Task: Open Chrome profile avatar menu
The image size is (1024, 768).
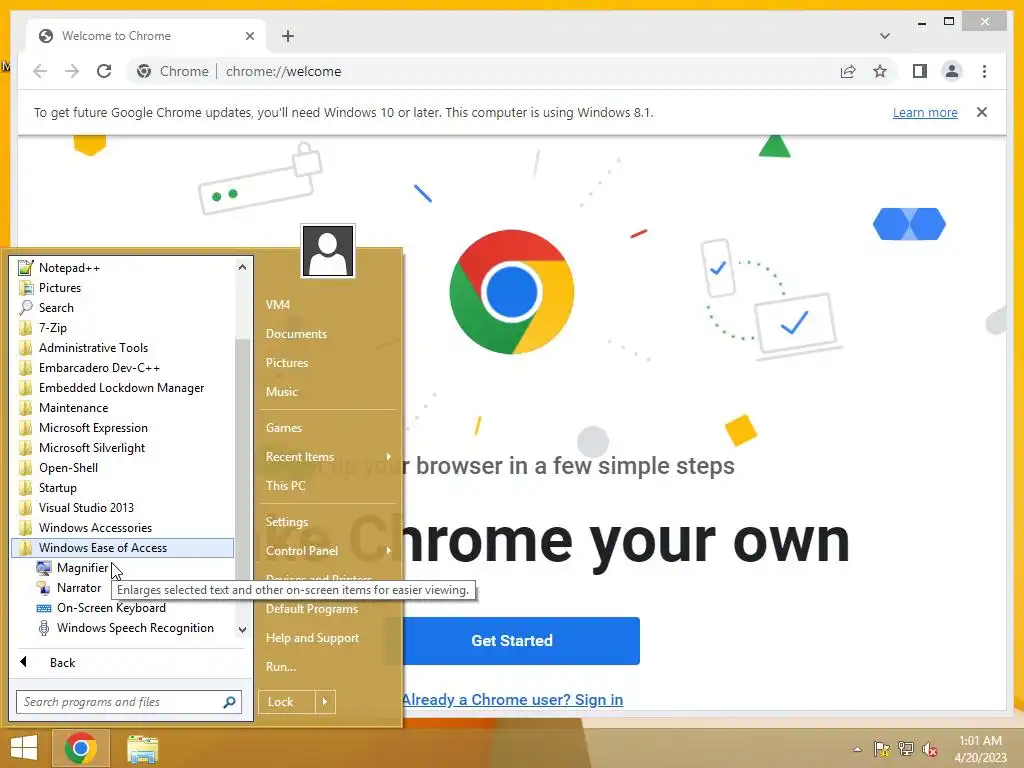Action: [x=952, y=71]
